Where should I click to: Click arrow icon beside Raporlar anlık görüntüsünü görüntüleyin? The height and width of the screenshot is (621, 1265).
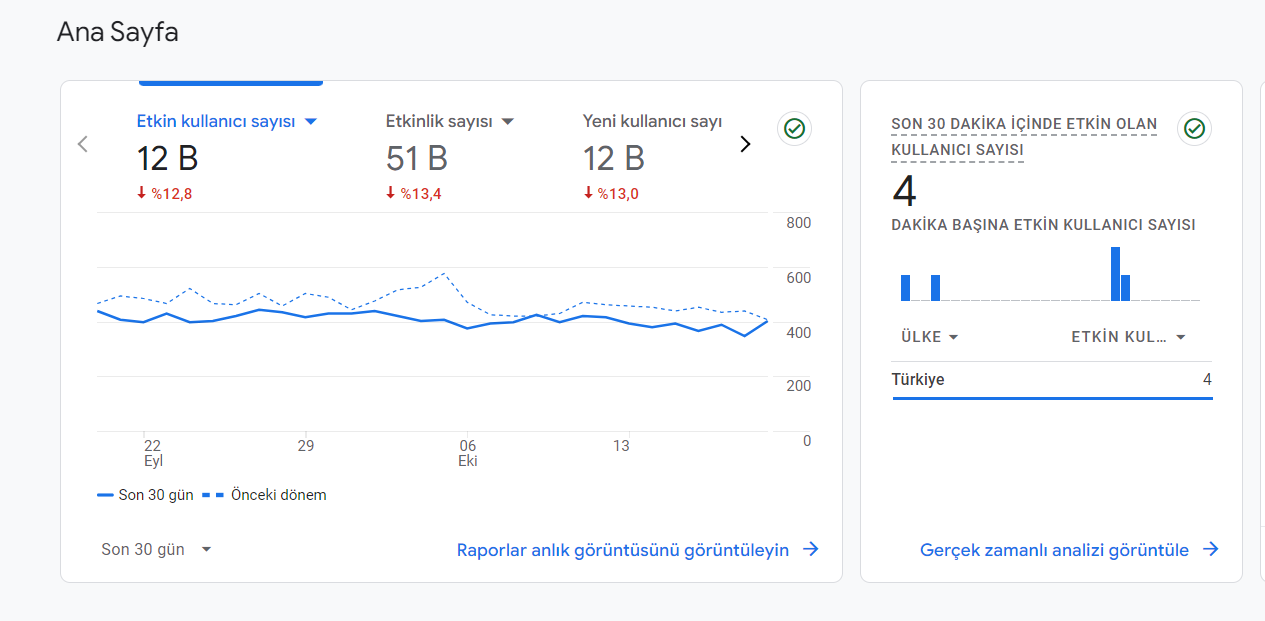click(811, 549)
